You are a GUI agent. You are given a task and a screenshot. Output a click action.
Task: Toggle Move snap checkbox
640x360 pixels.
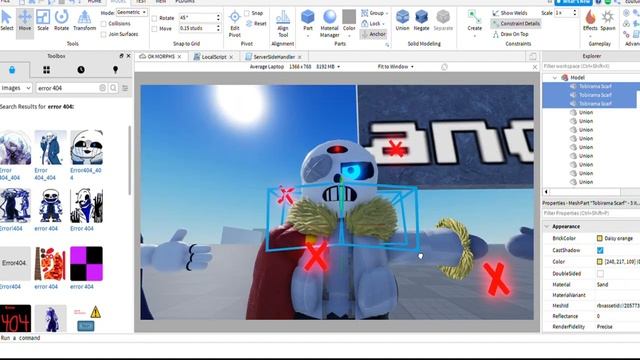pyautogui.click(x=154, y=29)
